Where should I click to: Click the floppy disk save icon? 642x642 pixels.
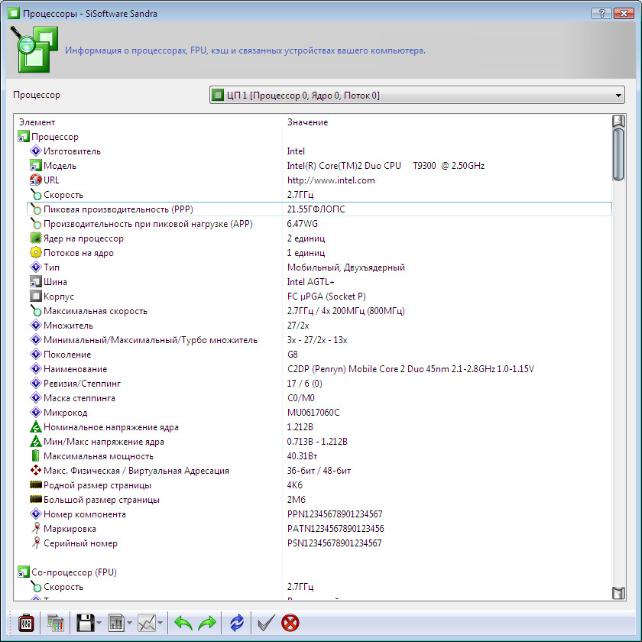pyautogui.click(x=86, y=623)
